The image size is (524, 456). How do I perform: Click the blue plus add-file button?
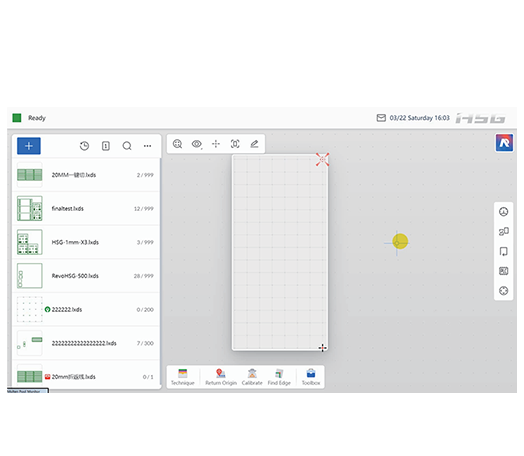[29, 146]
